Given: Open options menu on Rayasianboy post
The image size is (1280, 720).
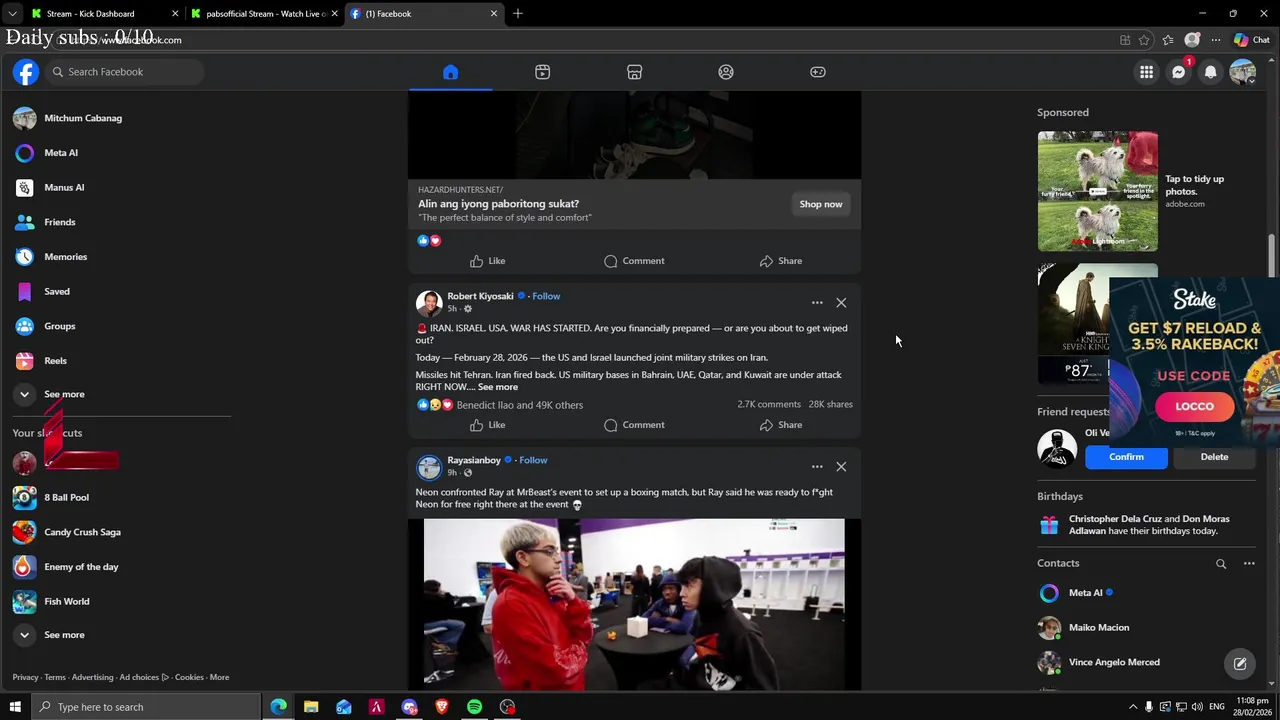Looking at the screenshot, I should pyautogui.click(x=817, y=467).
